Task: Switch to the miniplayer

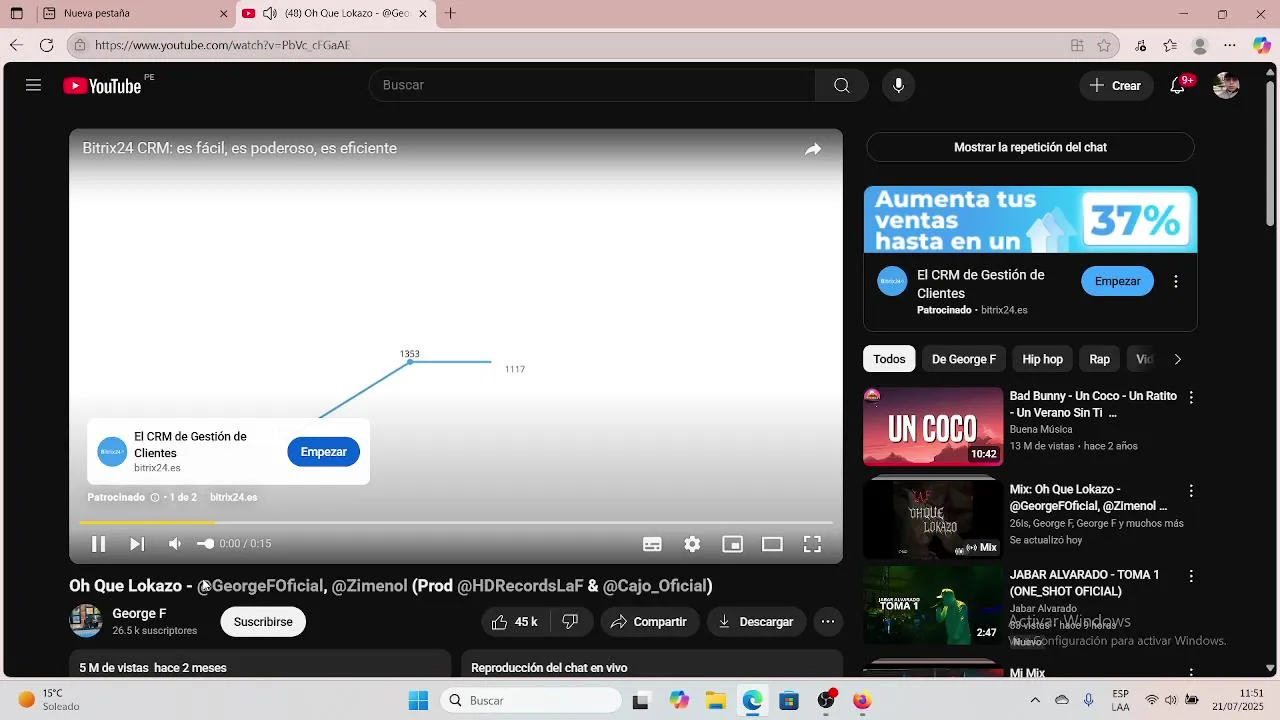Action: point(732,544)
